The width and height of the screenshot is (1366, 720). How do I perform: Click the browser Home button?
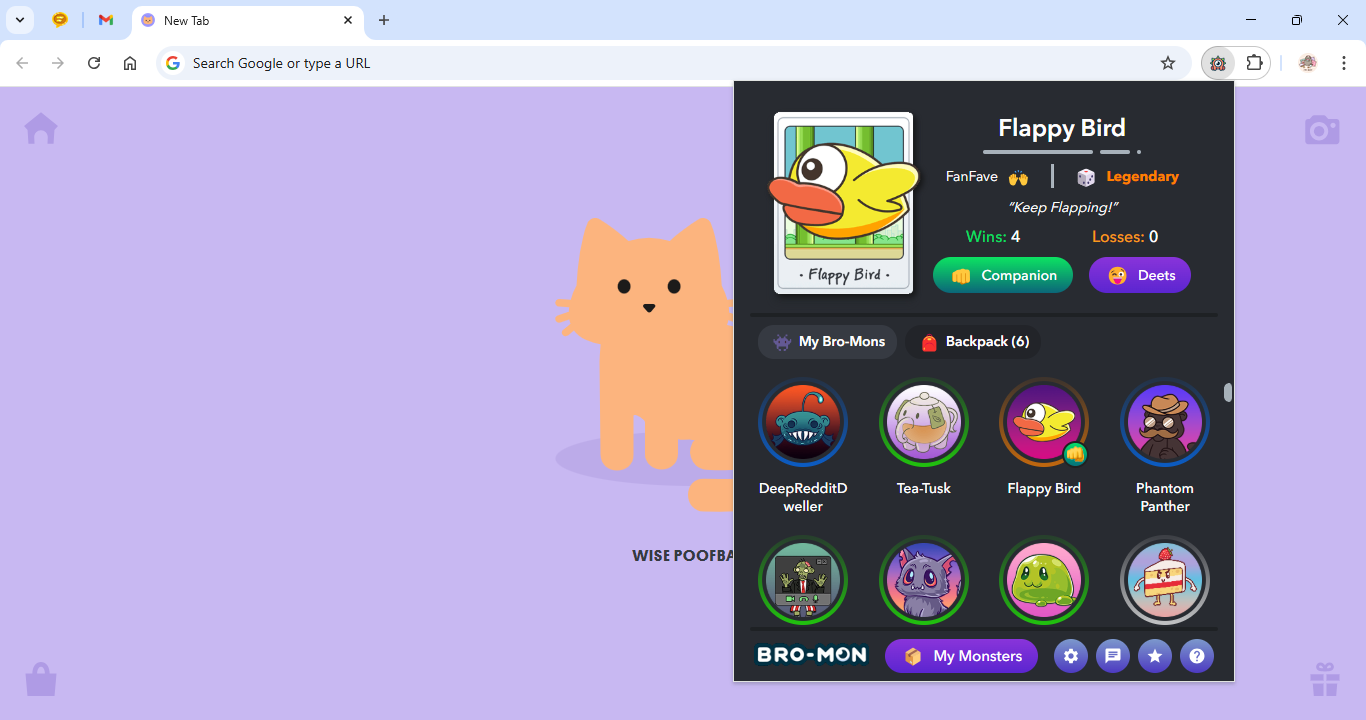130,63
